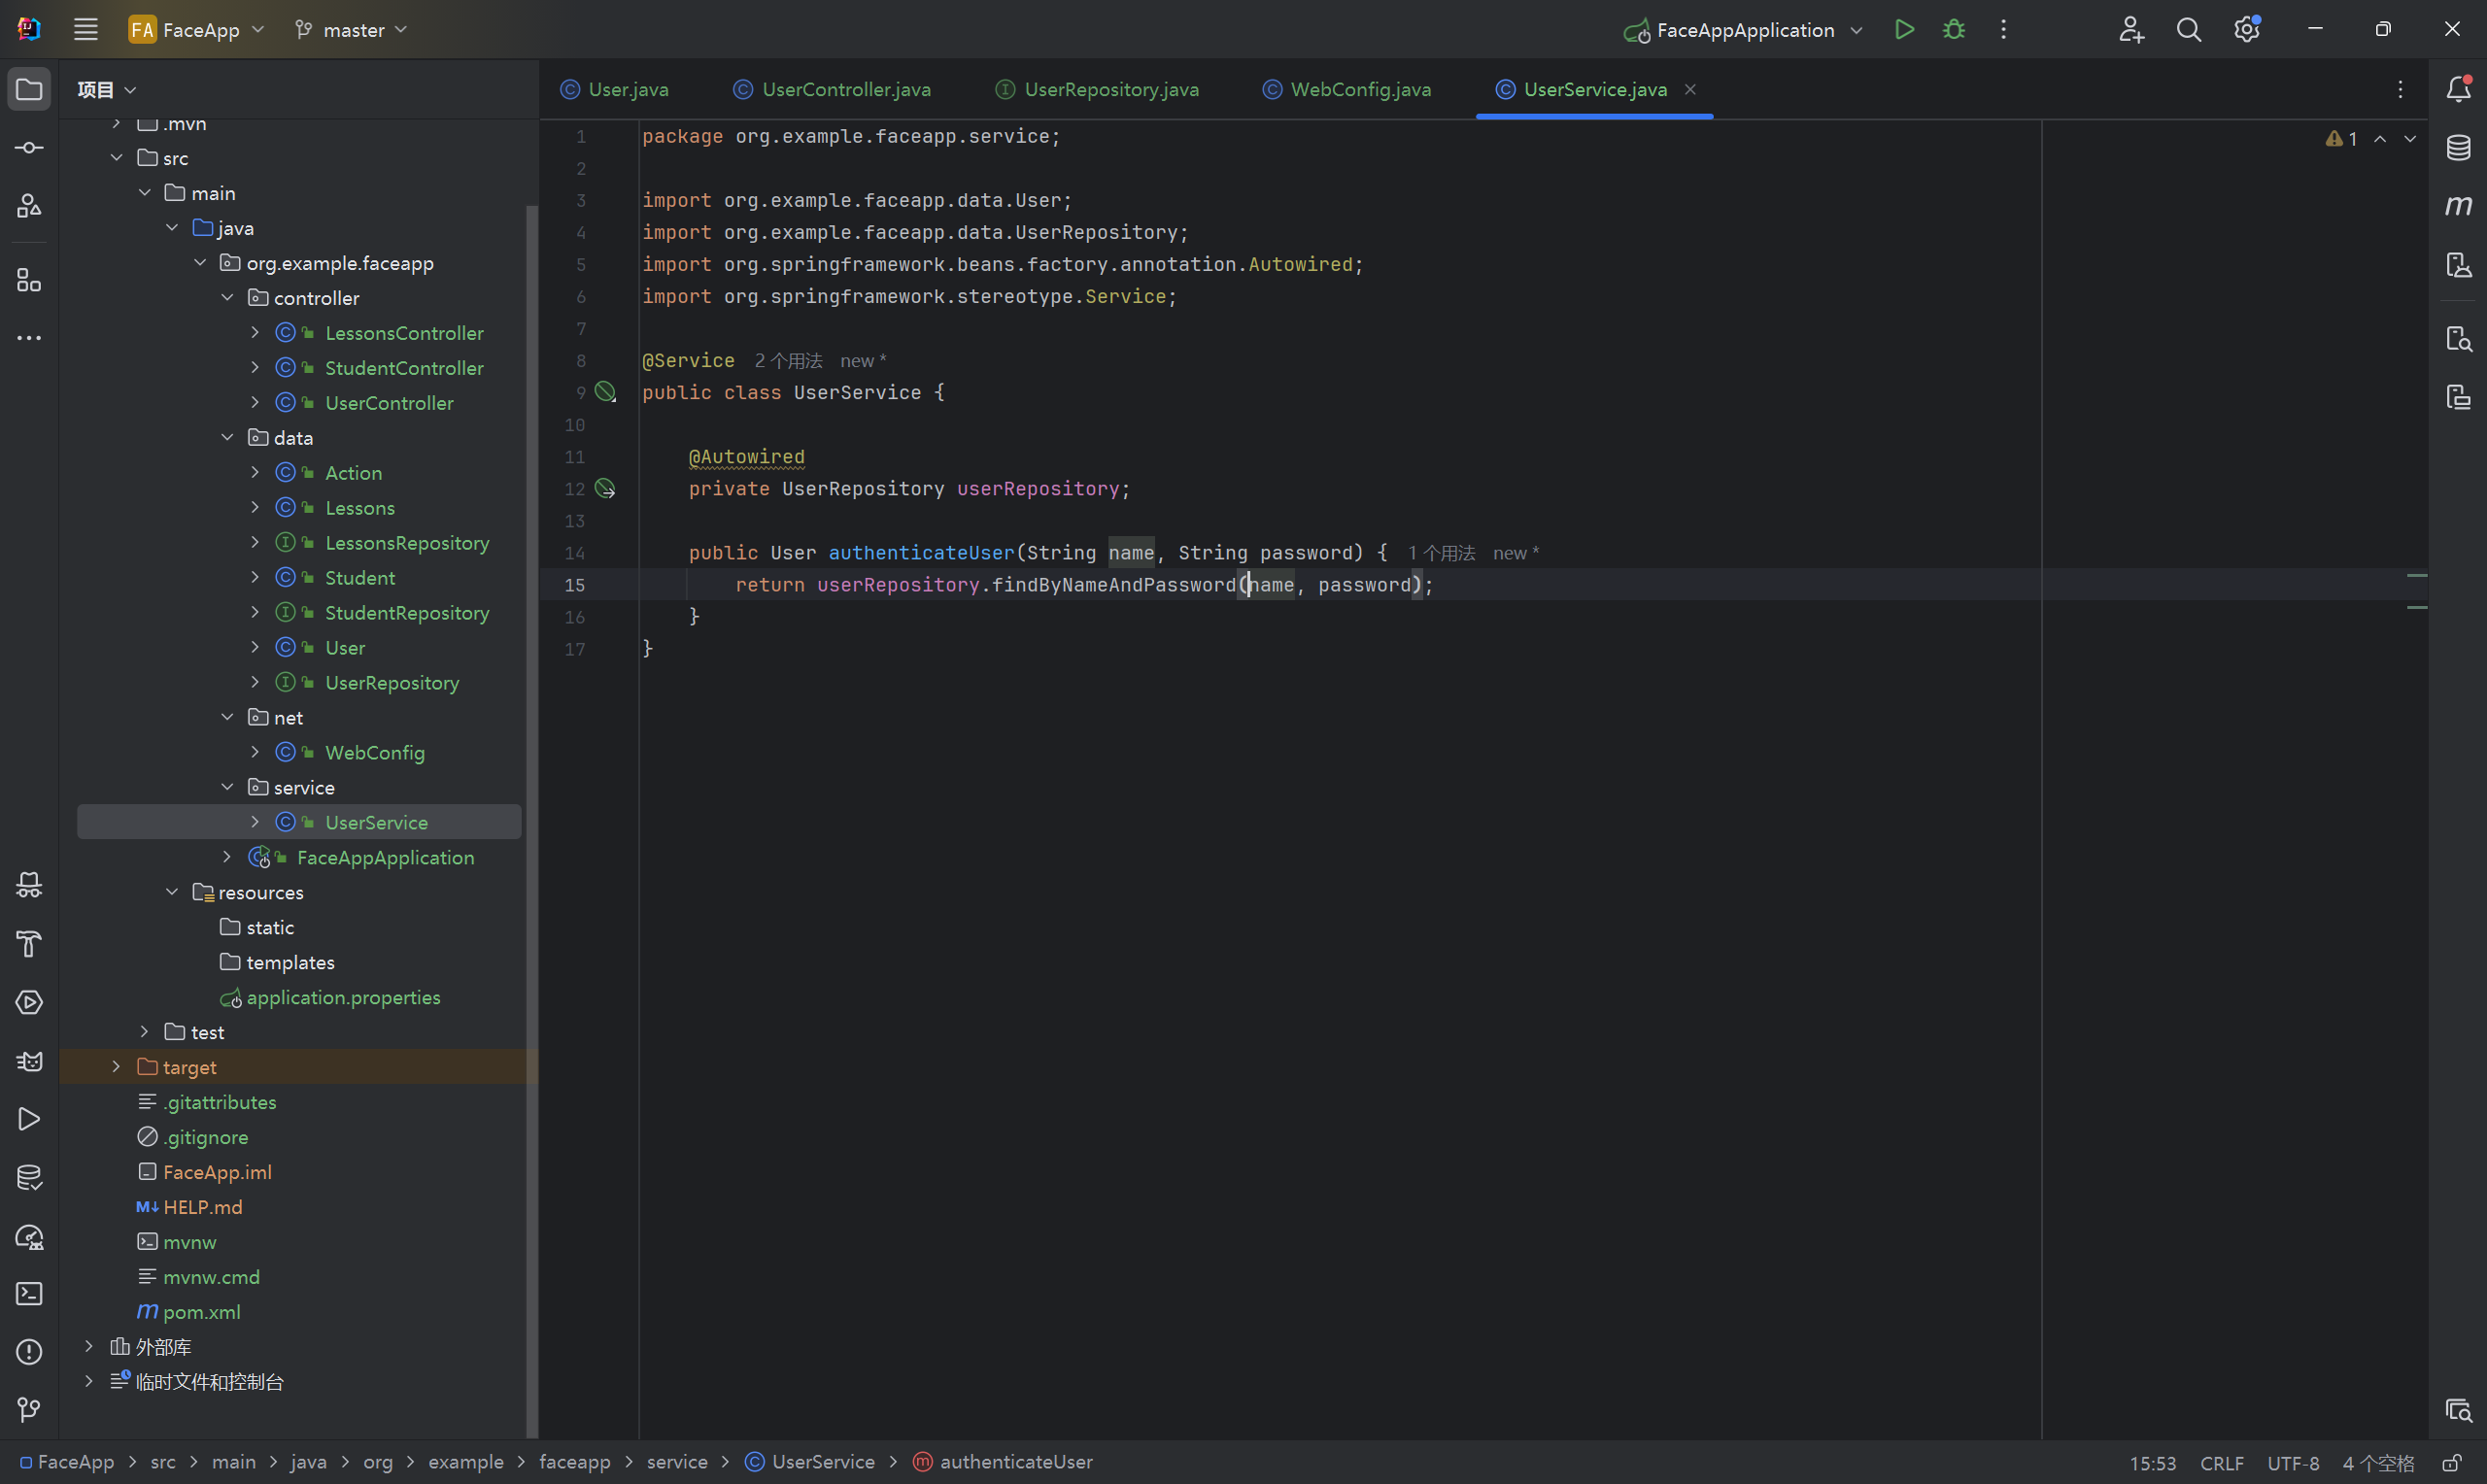Run FaceAppApplication with the green play icon
The height and width of the screenshot is (1484, 2487).
[x=1904, y=30]
